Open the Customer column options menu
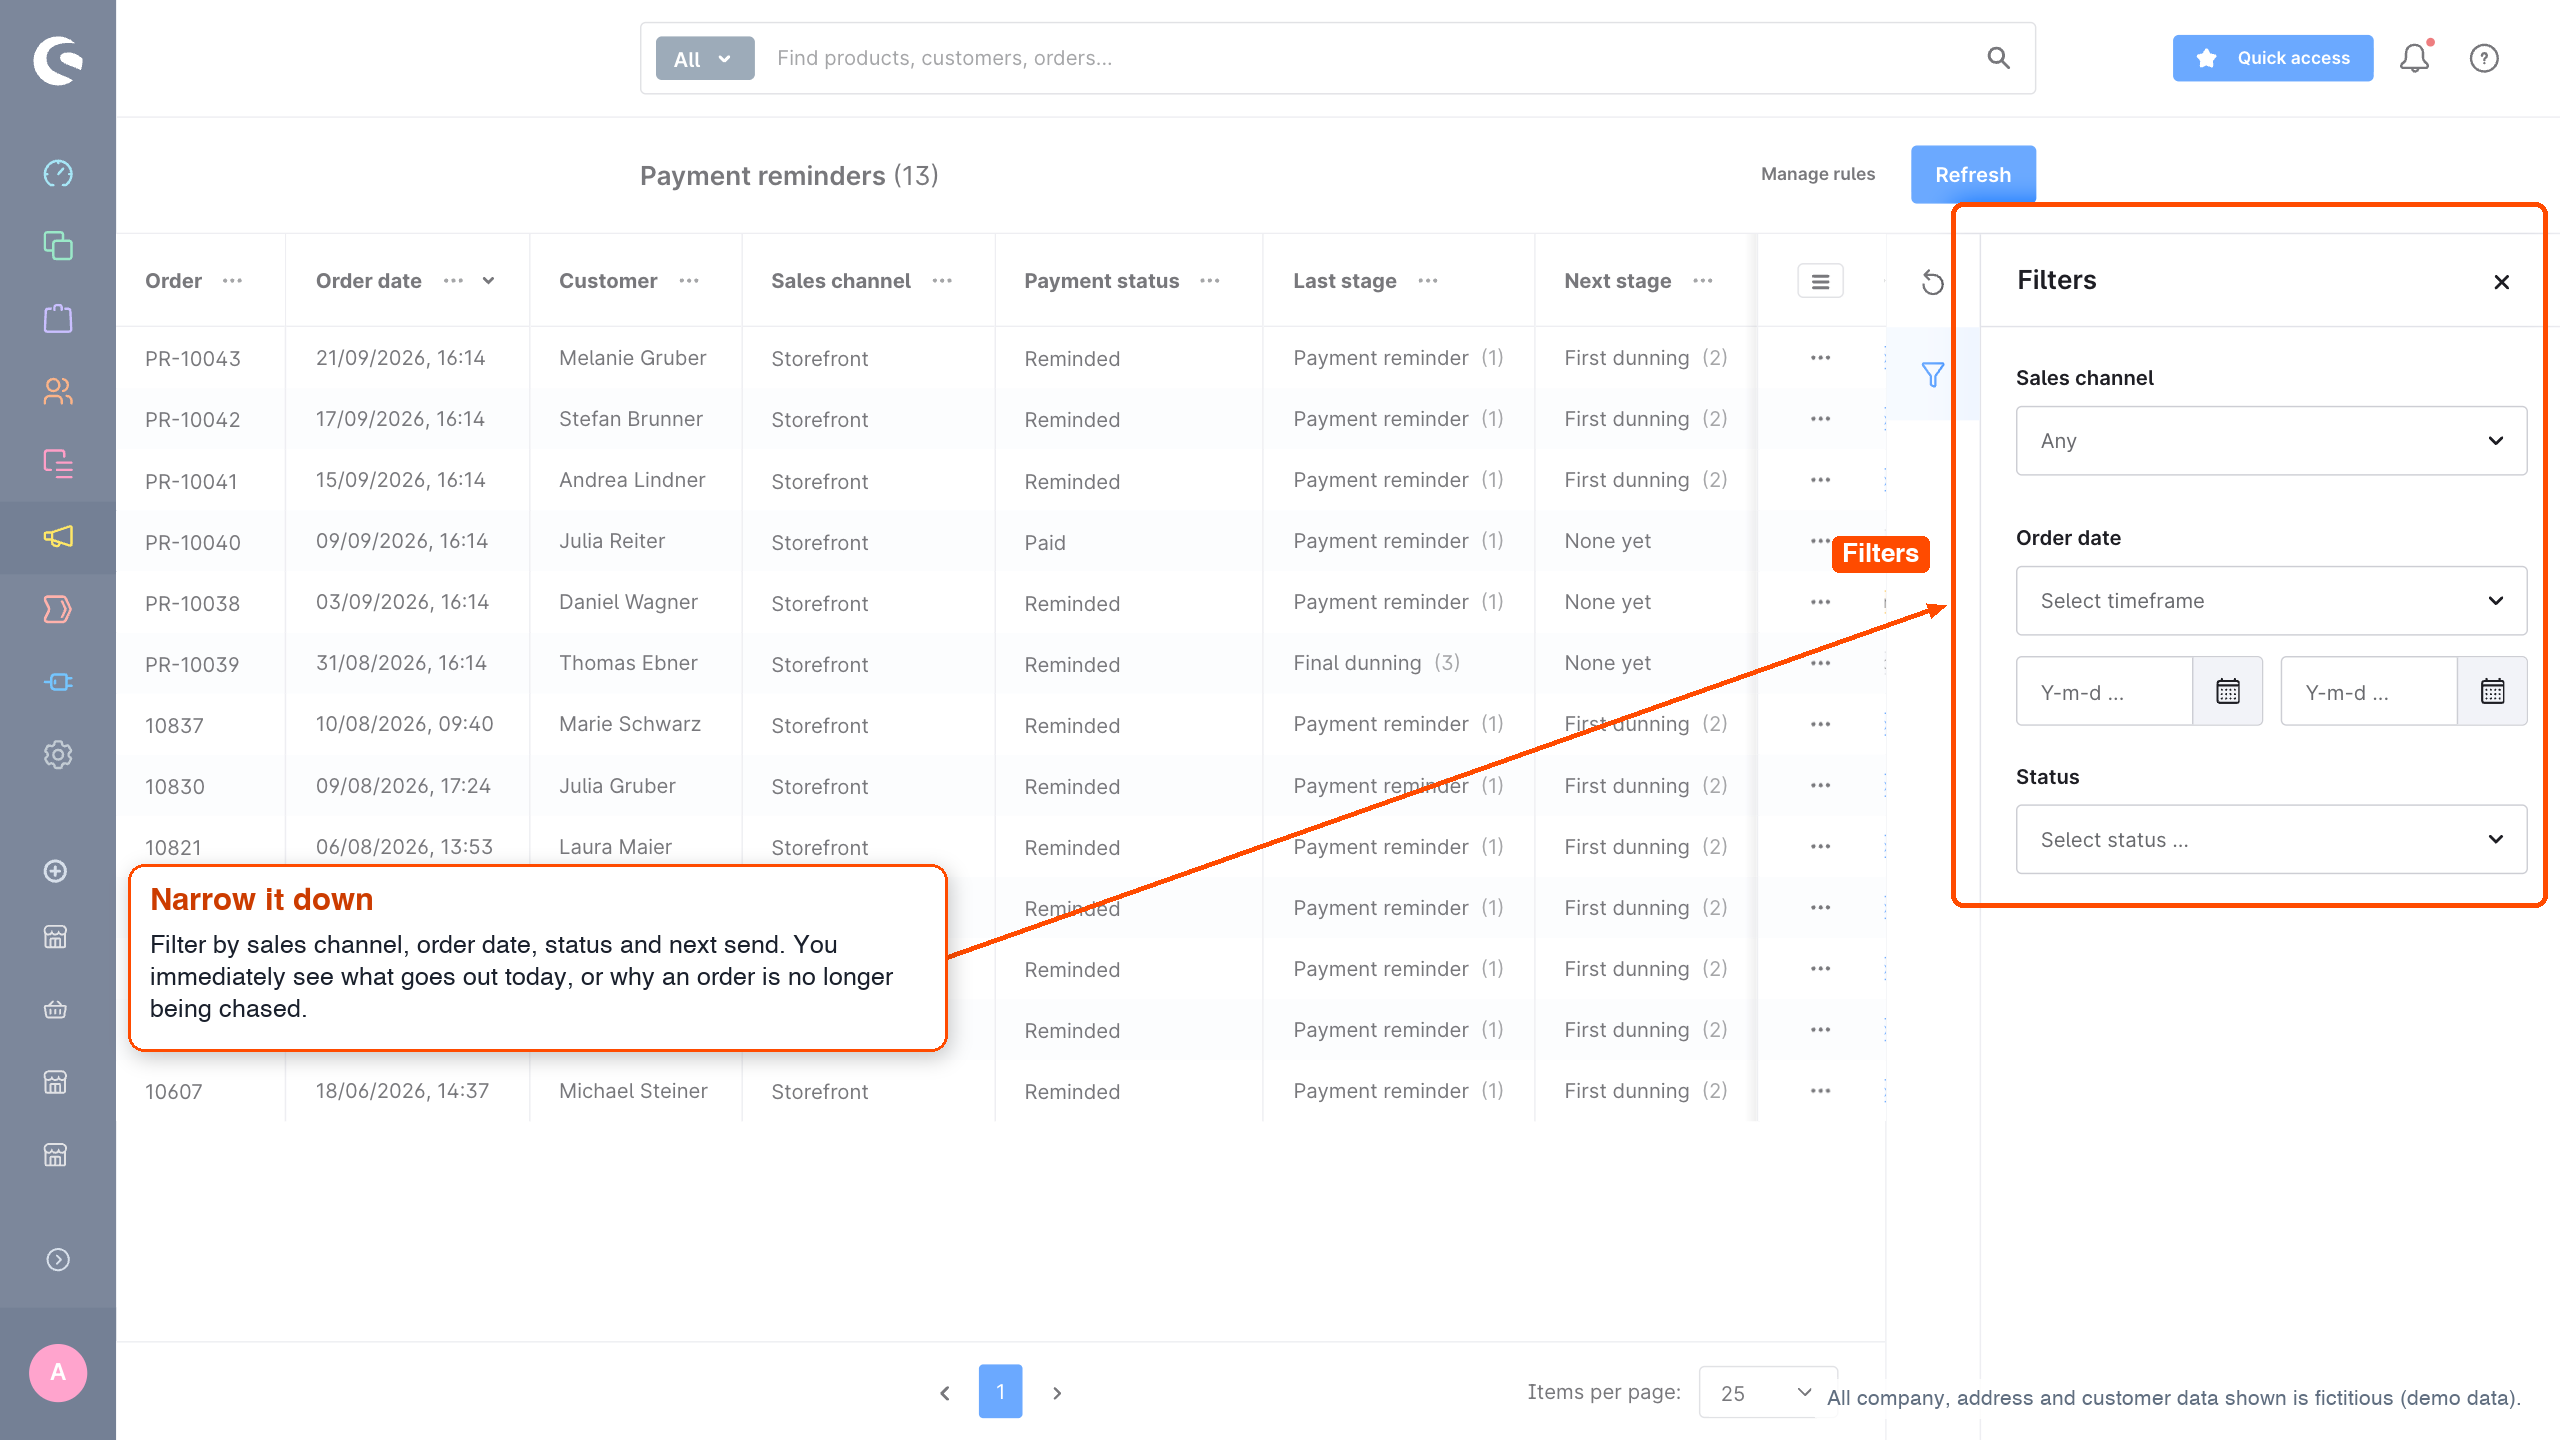This screenshot has width=2560, height=1440. pyautogui.click(x=689, y=281)
